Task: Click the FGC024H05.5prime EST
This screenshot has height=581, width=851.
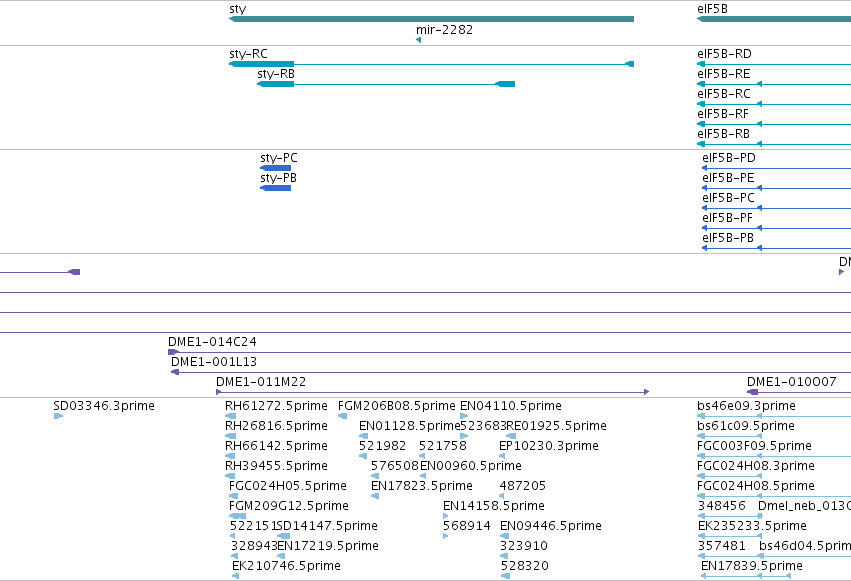Action: click(x=233, y=496)
